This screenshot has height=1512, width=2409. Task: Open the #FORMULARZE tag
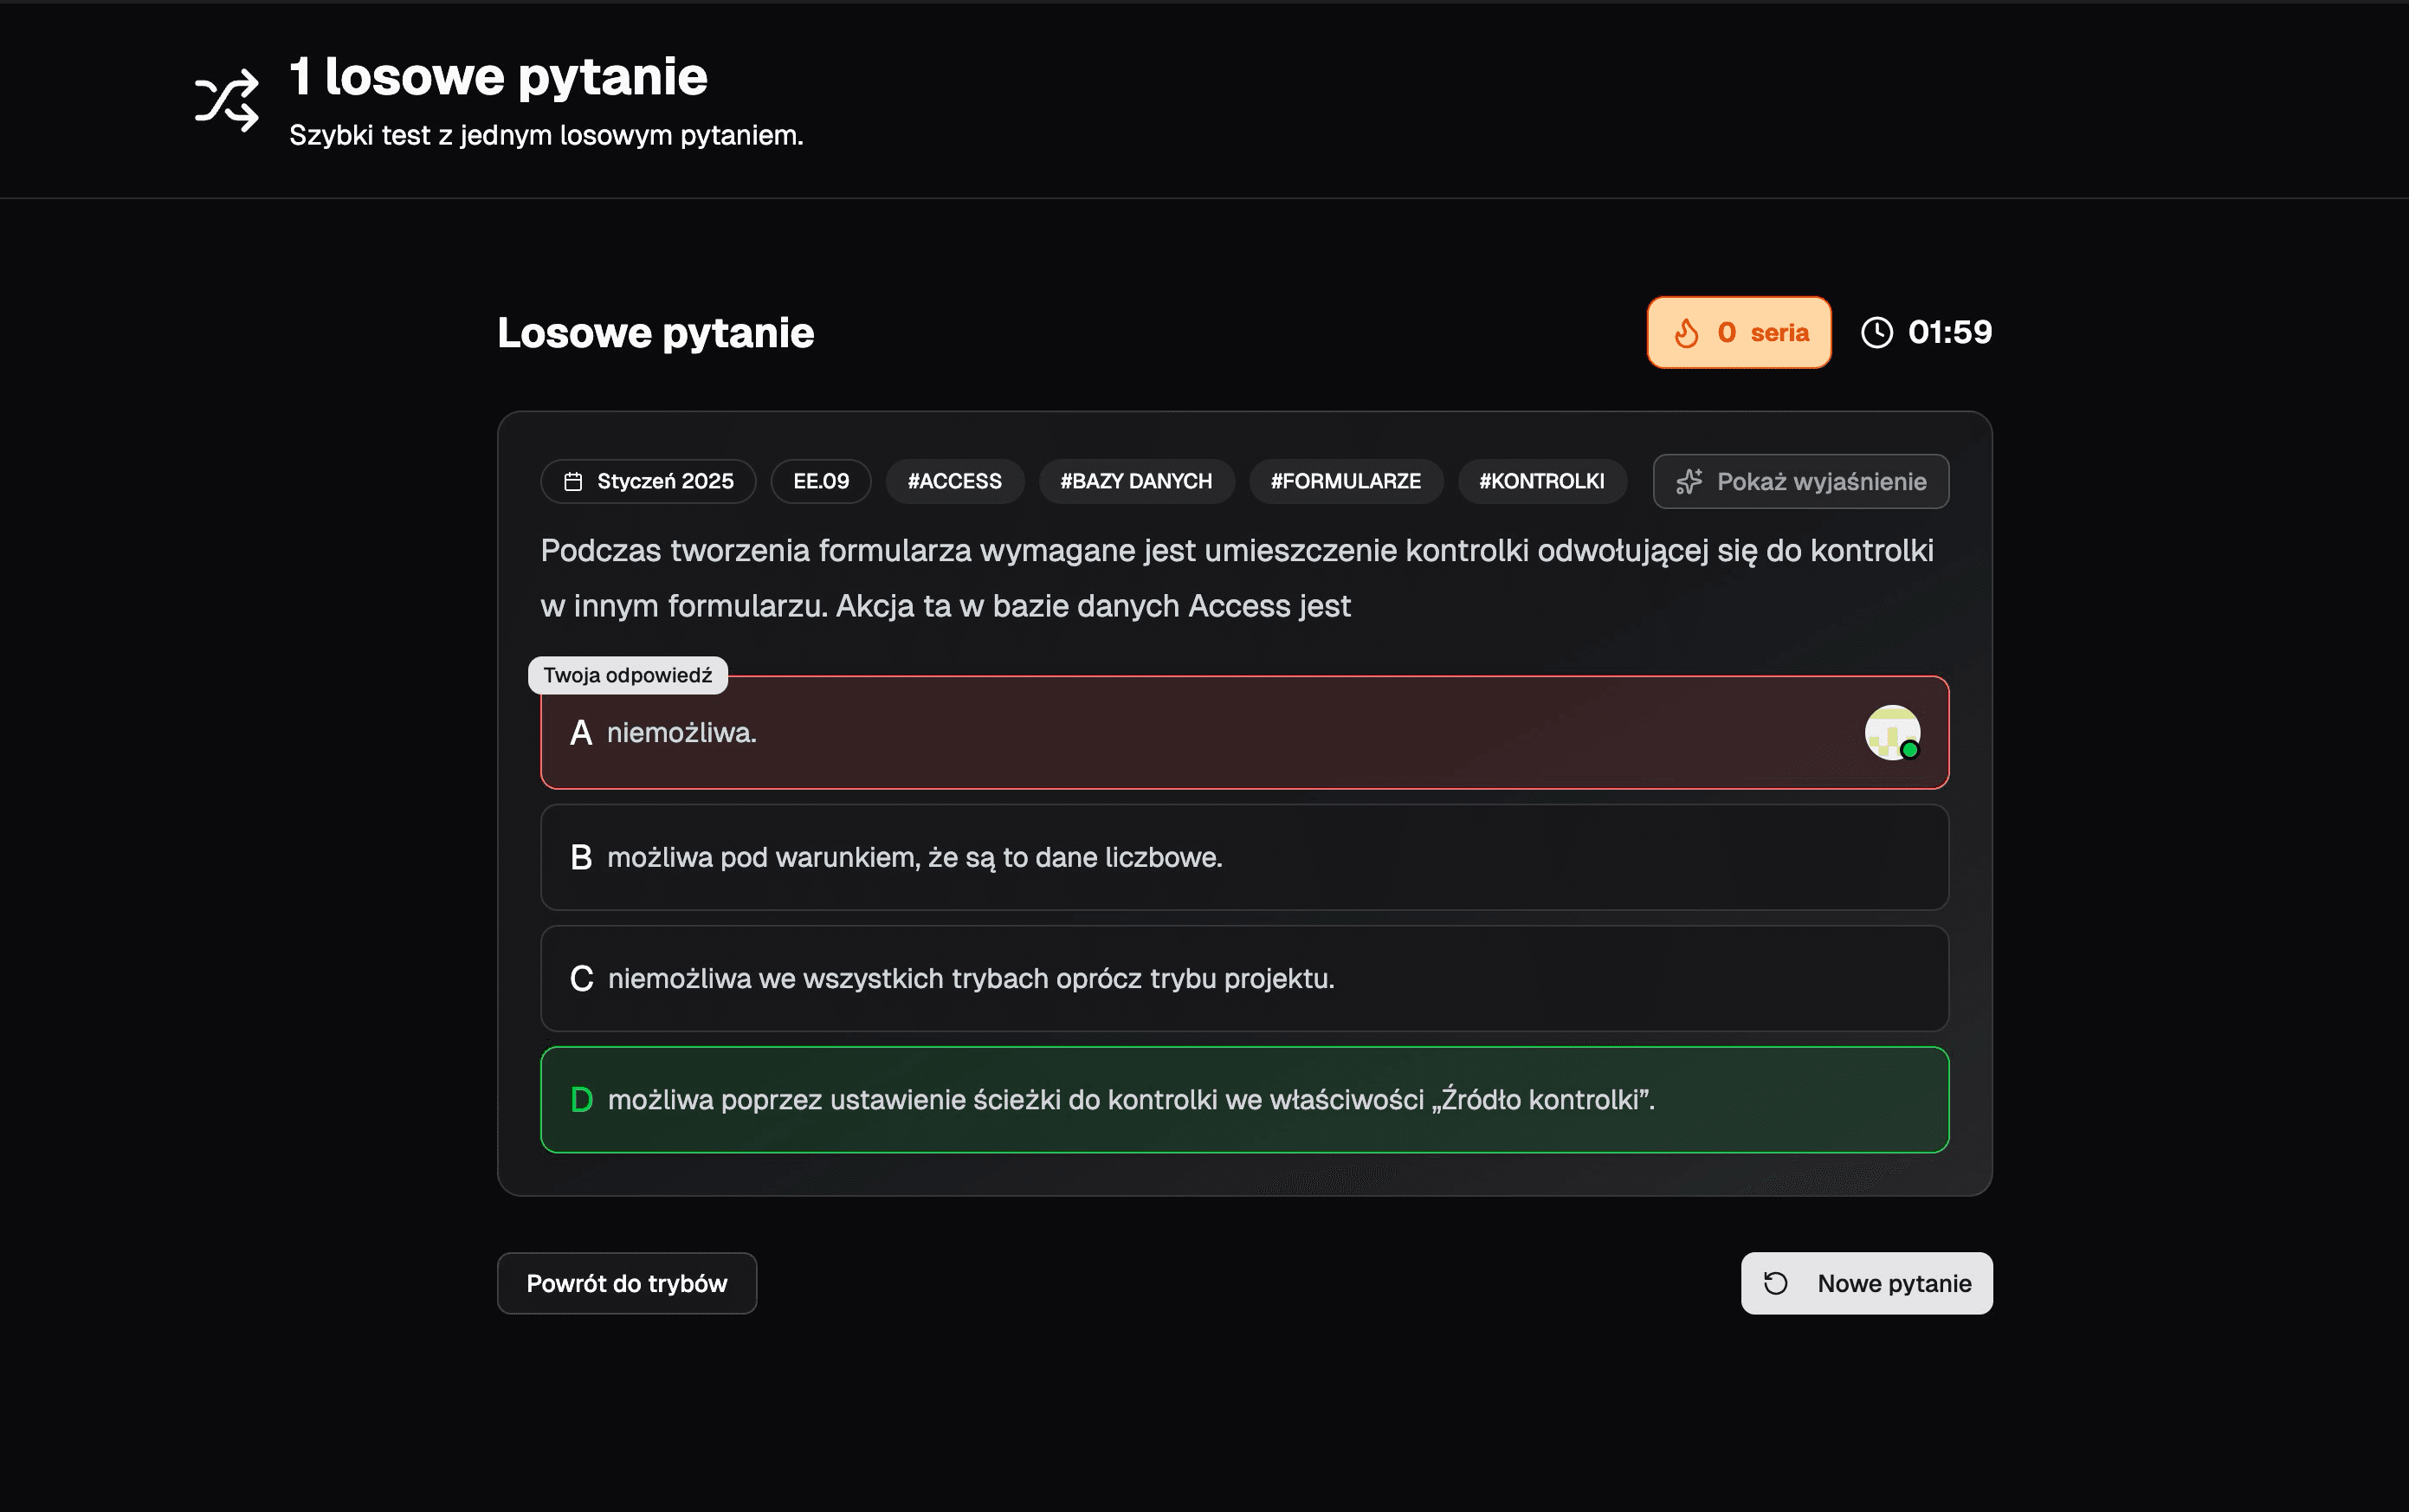(1346, 482)
